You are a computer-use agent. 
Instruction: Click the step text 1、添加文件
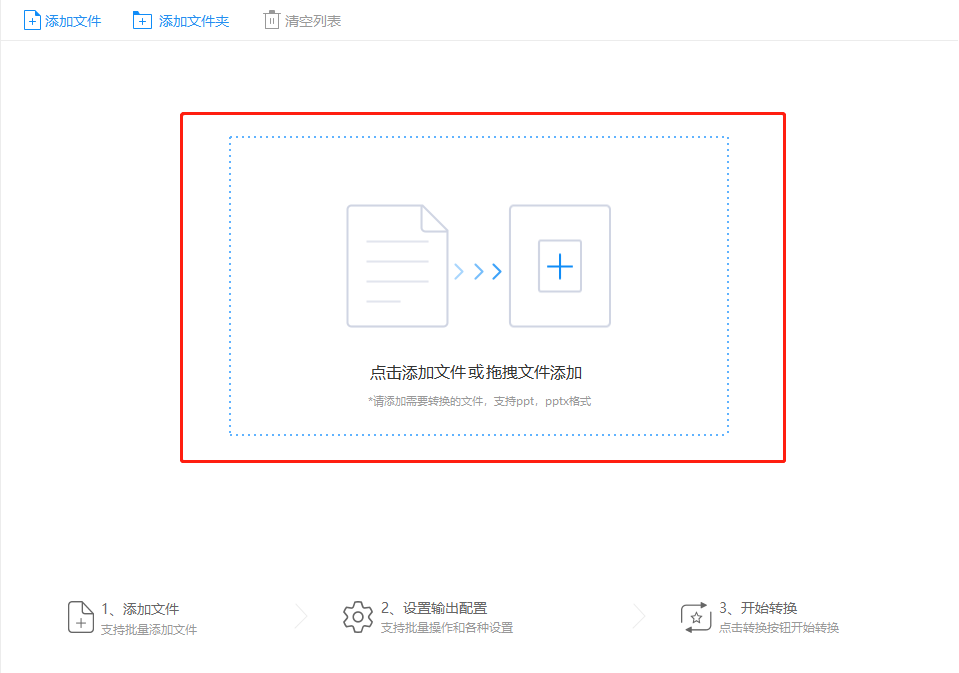[140, 609]
